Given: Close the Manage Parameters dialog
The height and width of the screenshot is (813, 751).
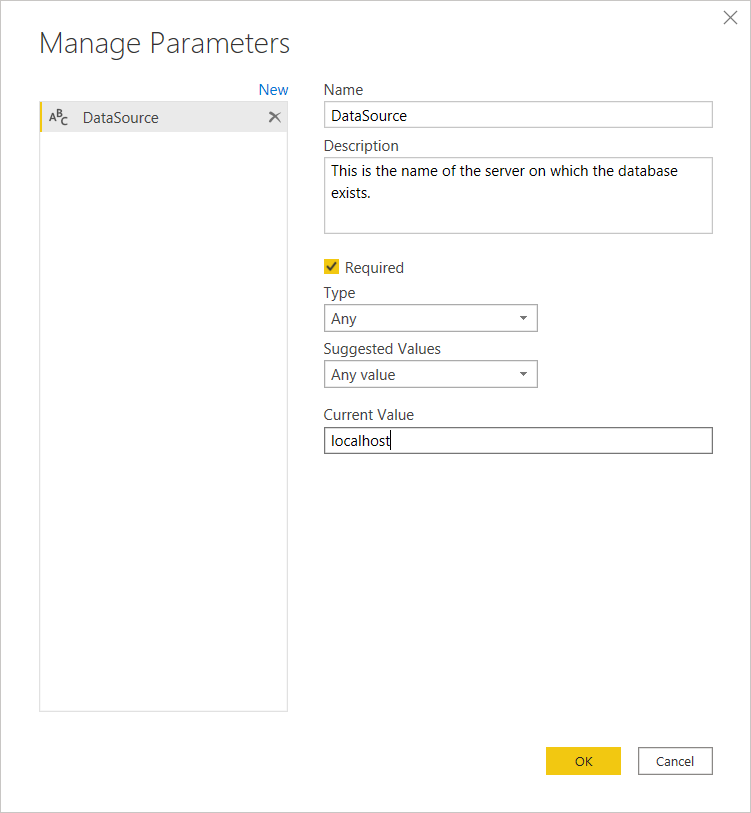Looking at the screenshot, I should (730, 18).
